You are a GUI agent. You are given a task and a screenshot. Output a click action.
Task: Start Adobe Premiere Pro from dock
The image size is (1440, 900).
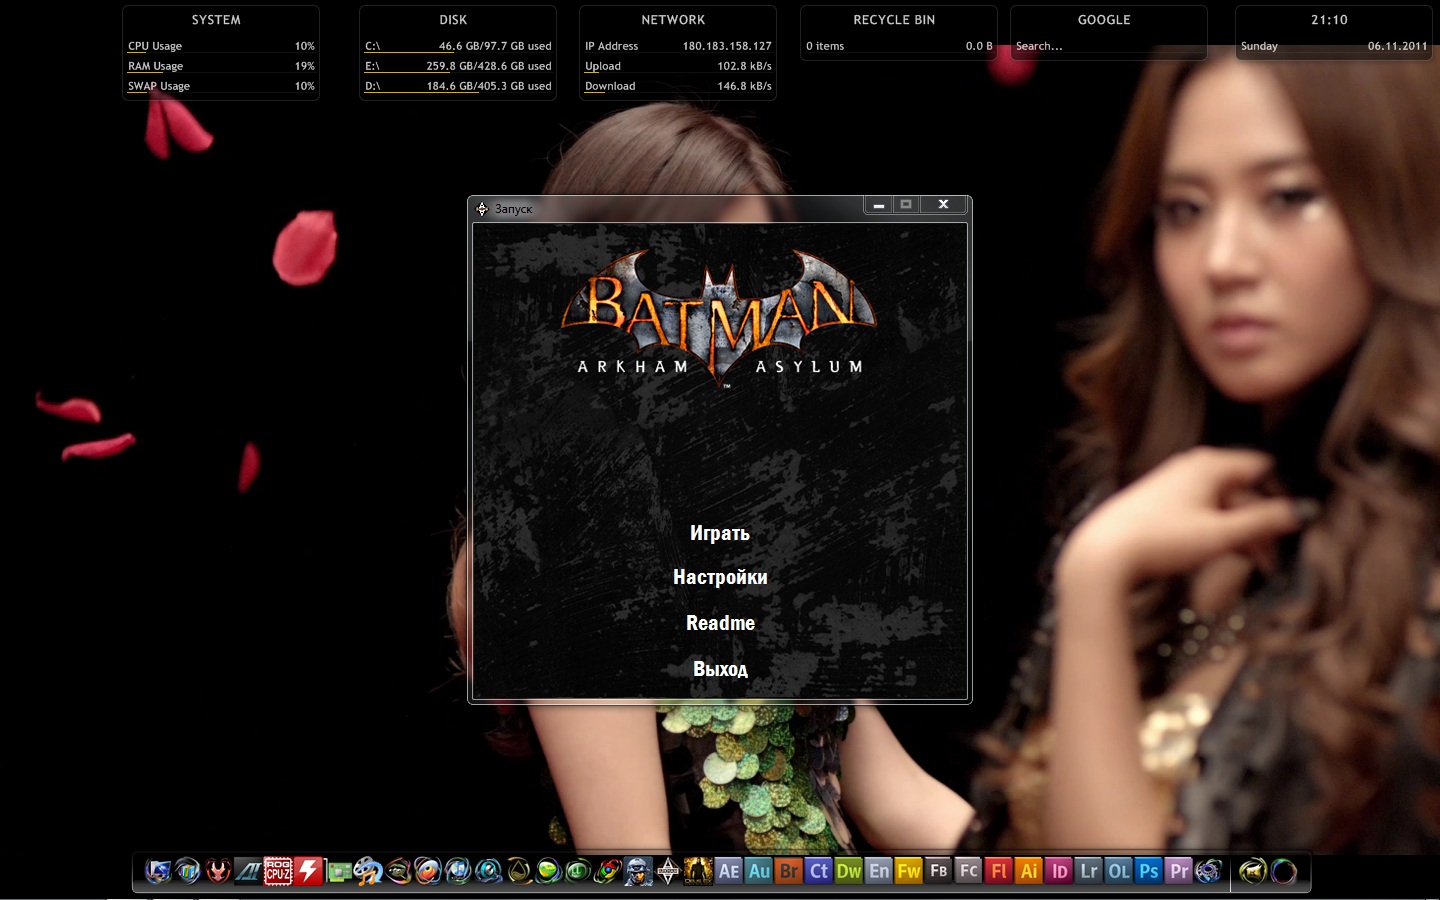[x=1179, y=871]
